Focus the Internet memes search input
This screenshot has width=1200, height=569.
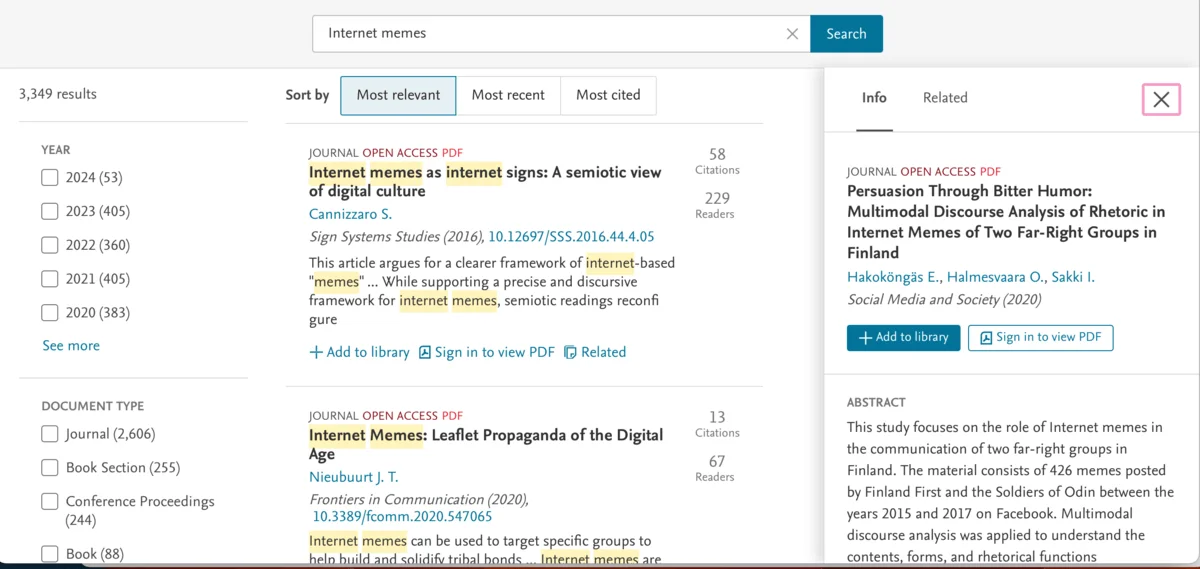click(550, 34)
